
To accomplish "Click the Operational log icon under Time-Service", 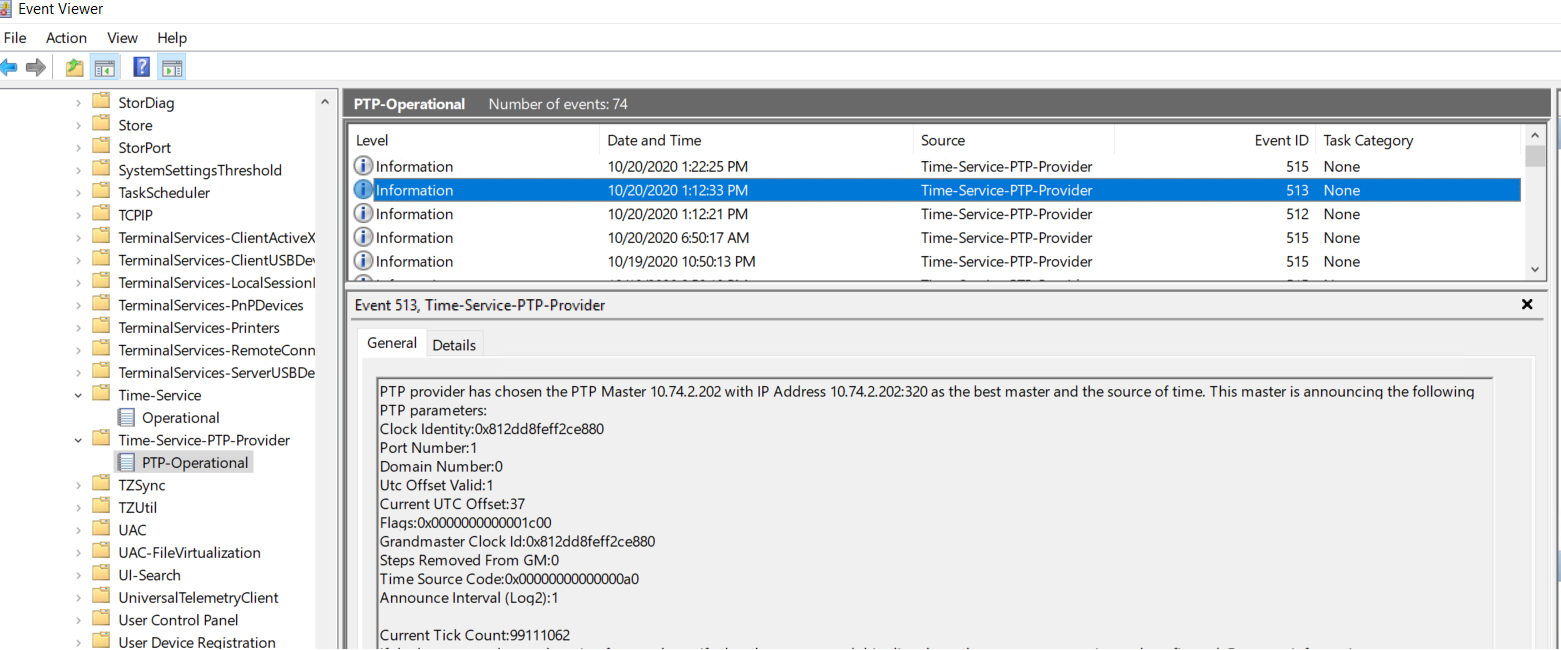I will click(126, 417).
